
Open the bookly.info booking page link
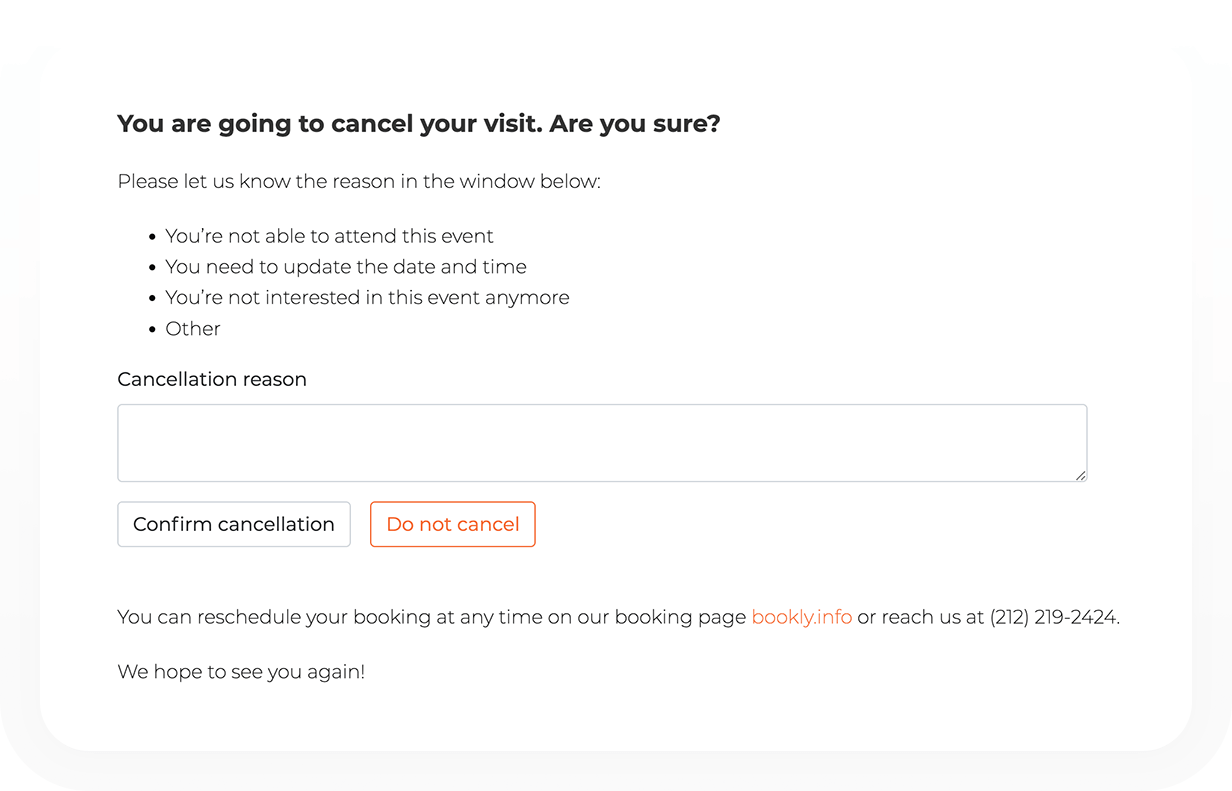point(802,617)
